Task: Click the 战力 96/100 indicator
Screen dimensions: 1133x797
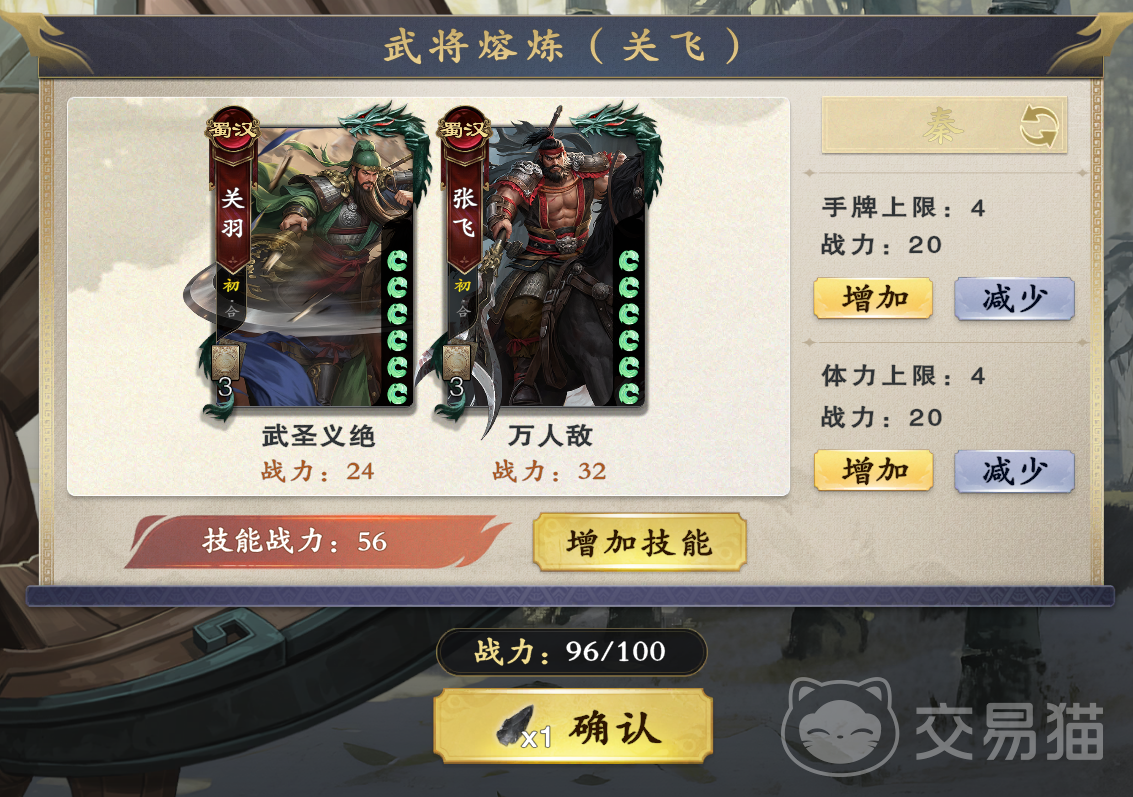Action: click(571, 652)
